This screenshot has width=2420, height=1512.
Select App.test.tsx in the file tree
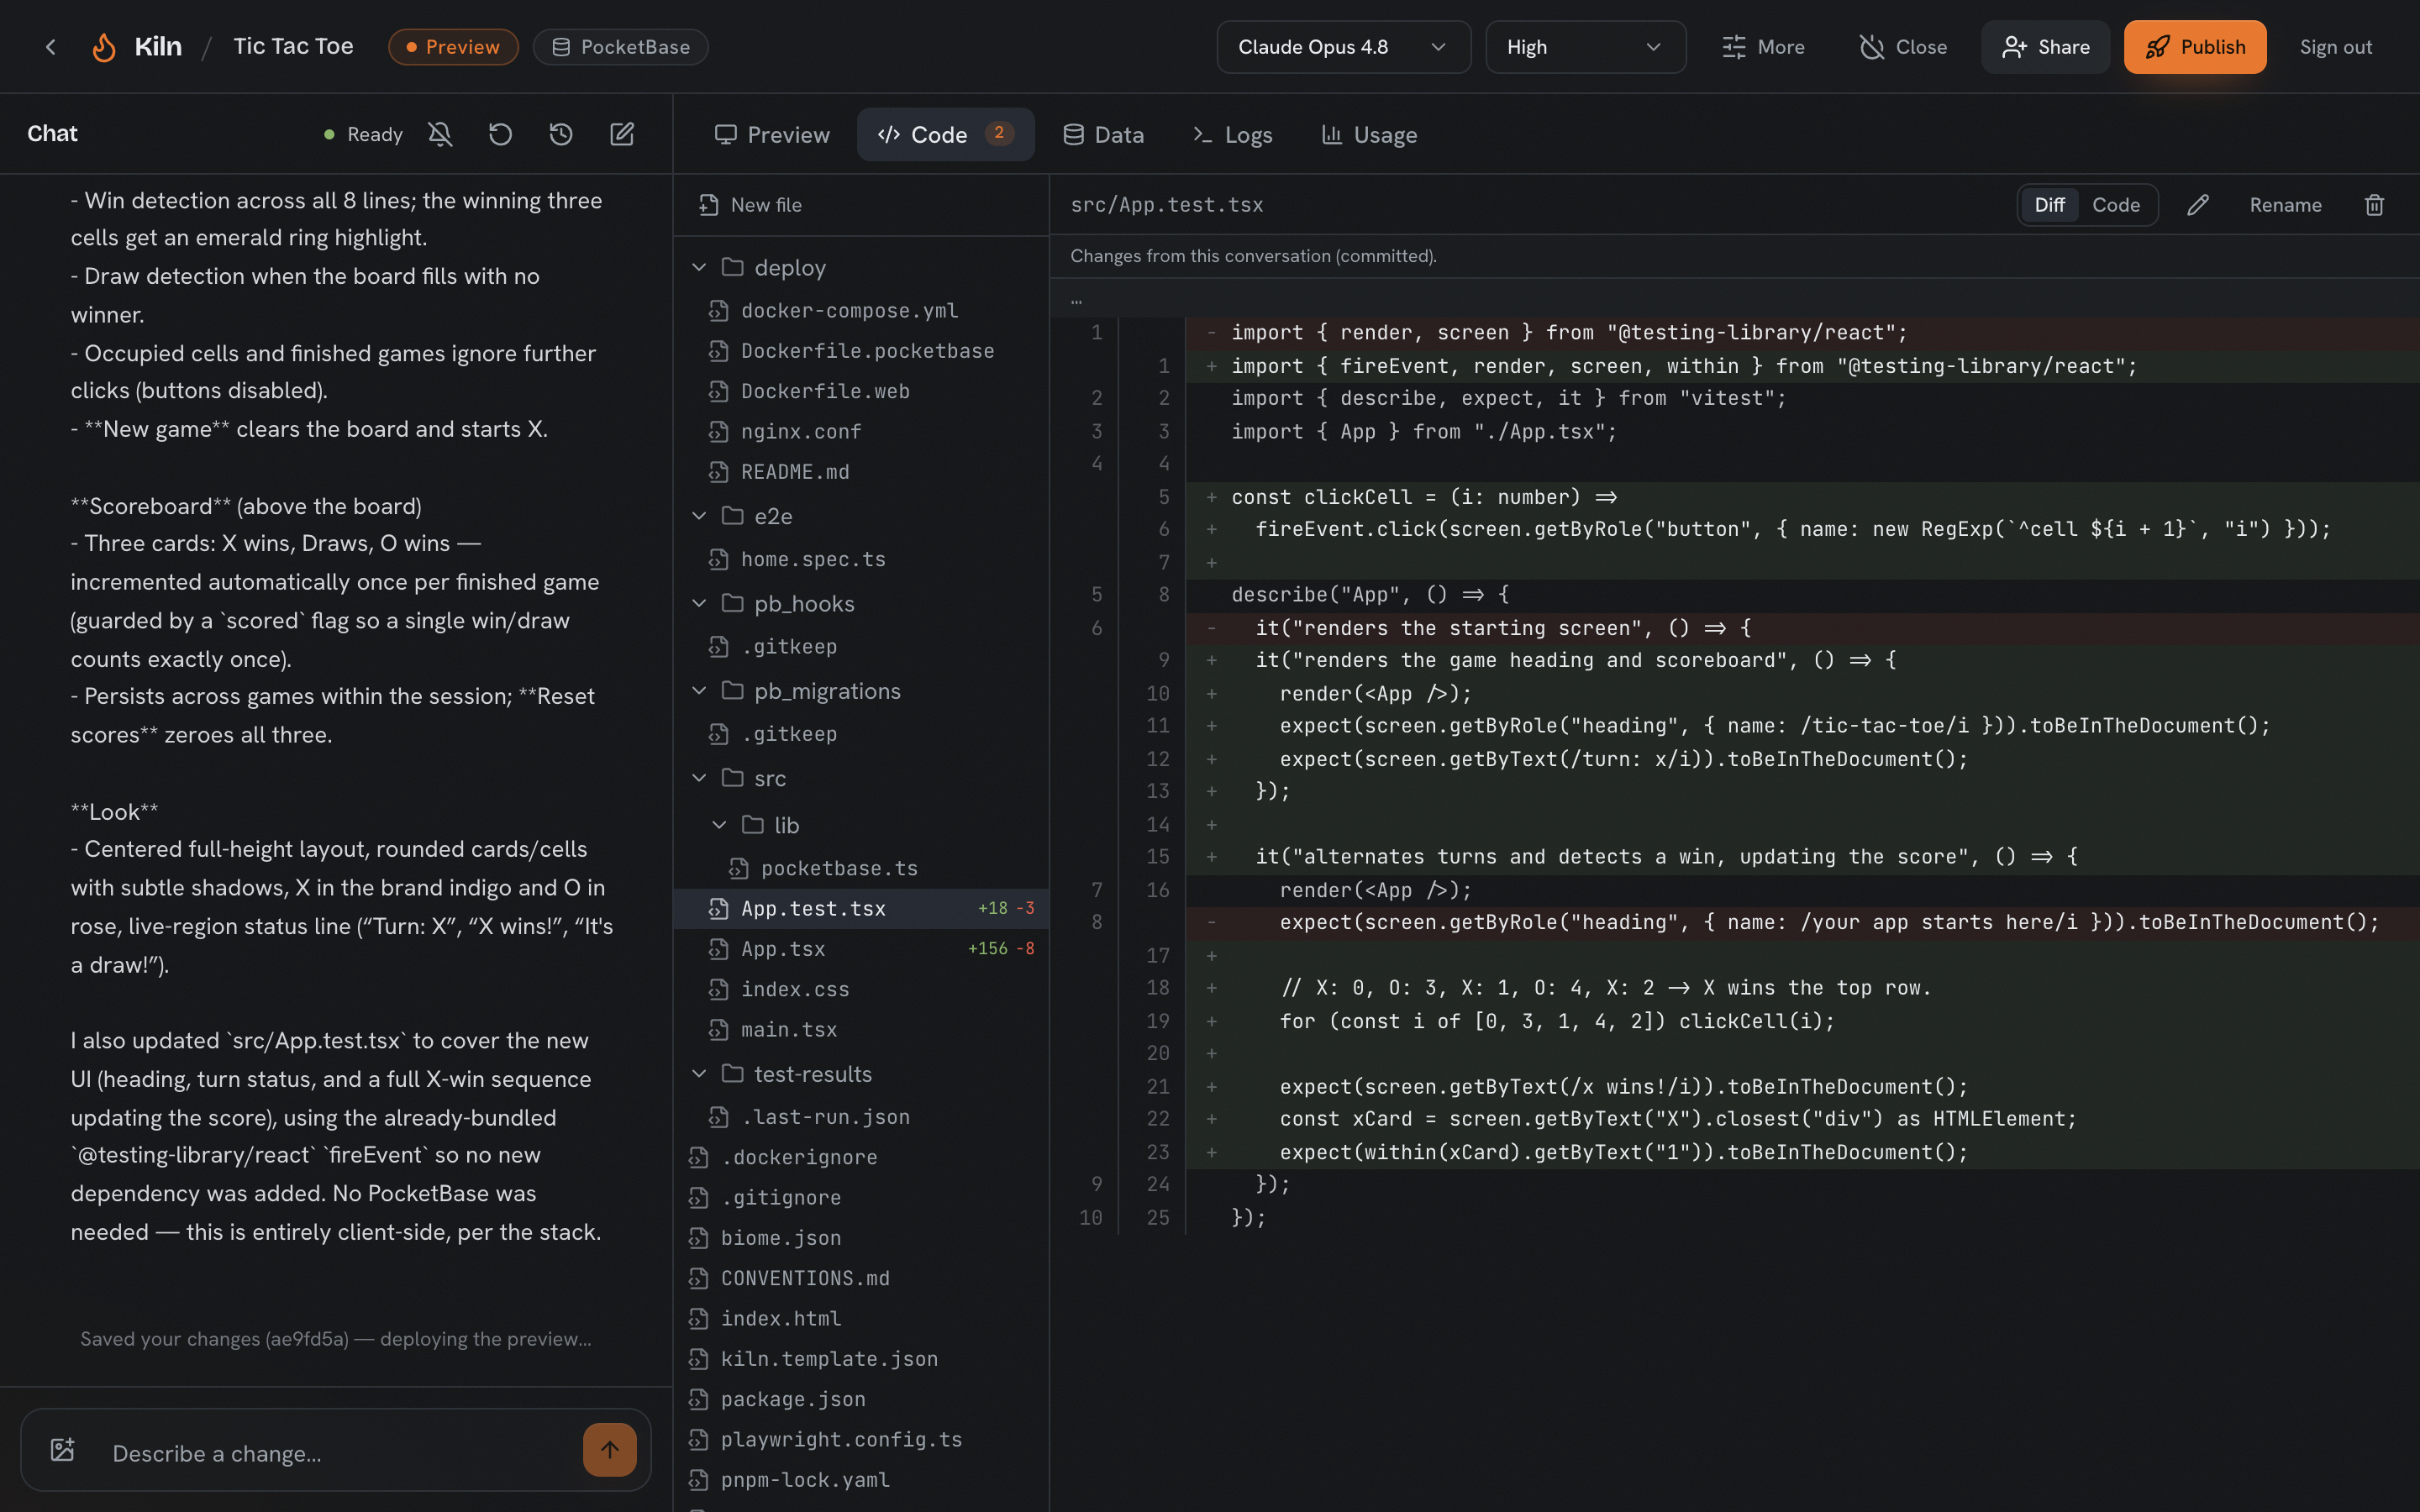861,908
